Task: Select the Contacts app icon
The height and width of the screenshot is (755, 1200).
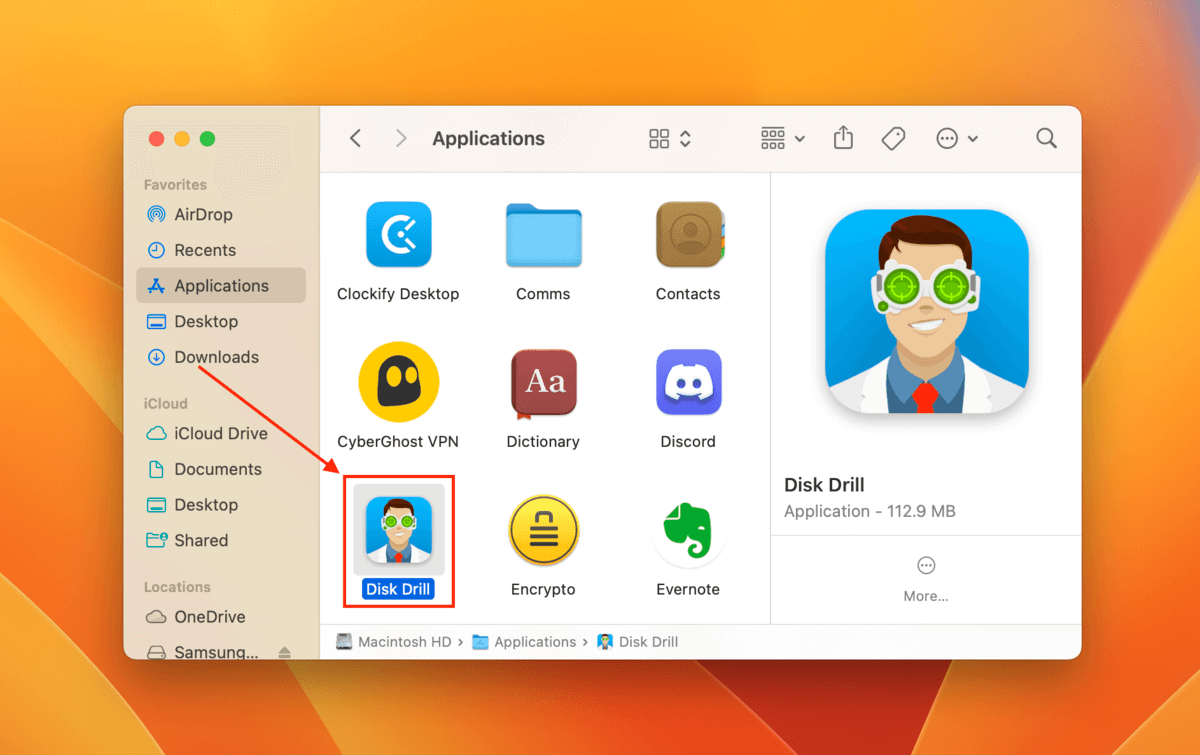Action: coord(688,235)
